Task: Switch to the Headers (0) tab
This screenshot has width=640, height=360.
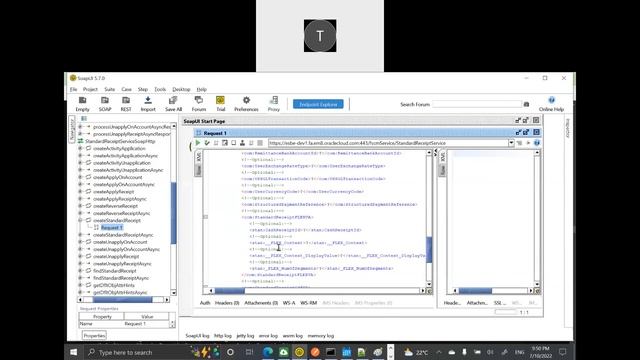Action: click(227, 303)
